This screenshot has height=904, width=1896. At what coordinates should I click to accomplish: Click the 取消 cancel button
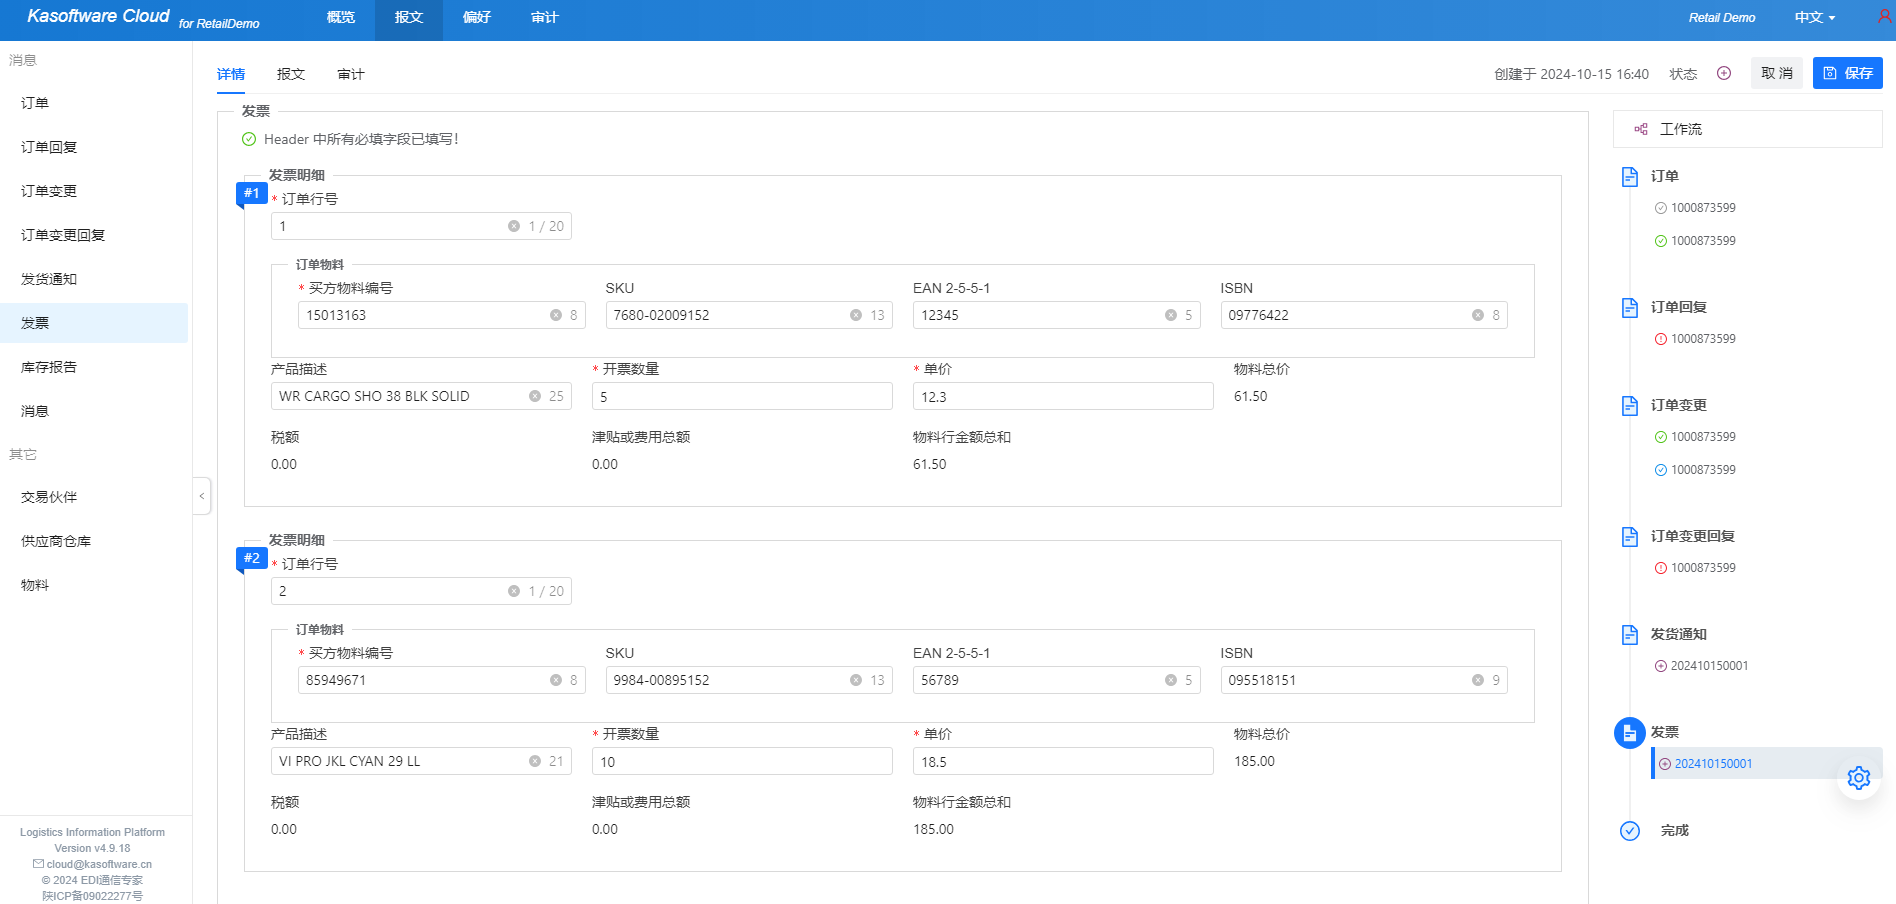tap(1776, 73)
